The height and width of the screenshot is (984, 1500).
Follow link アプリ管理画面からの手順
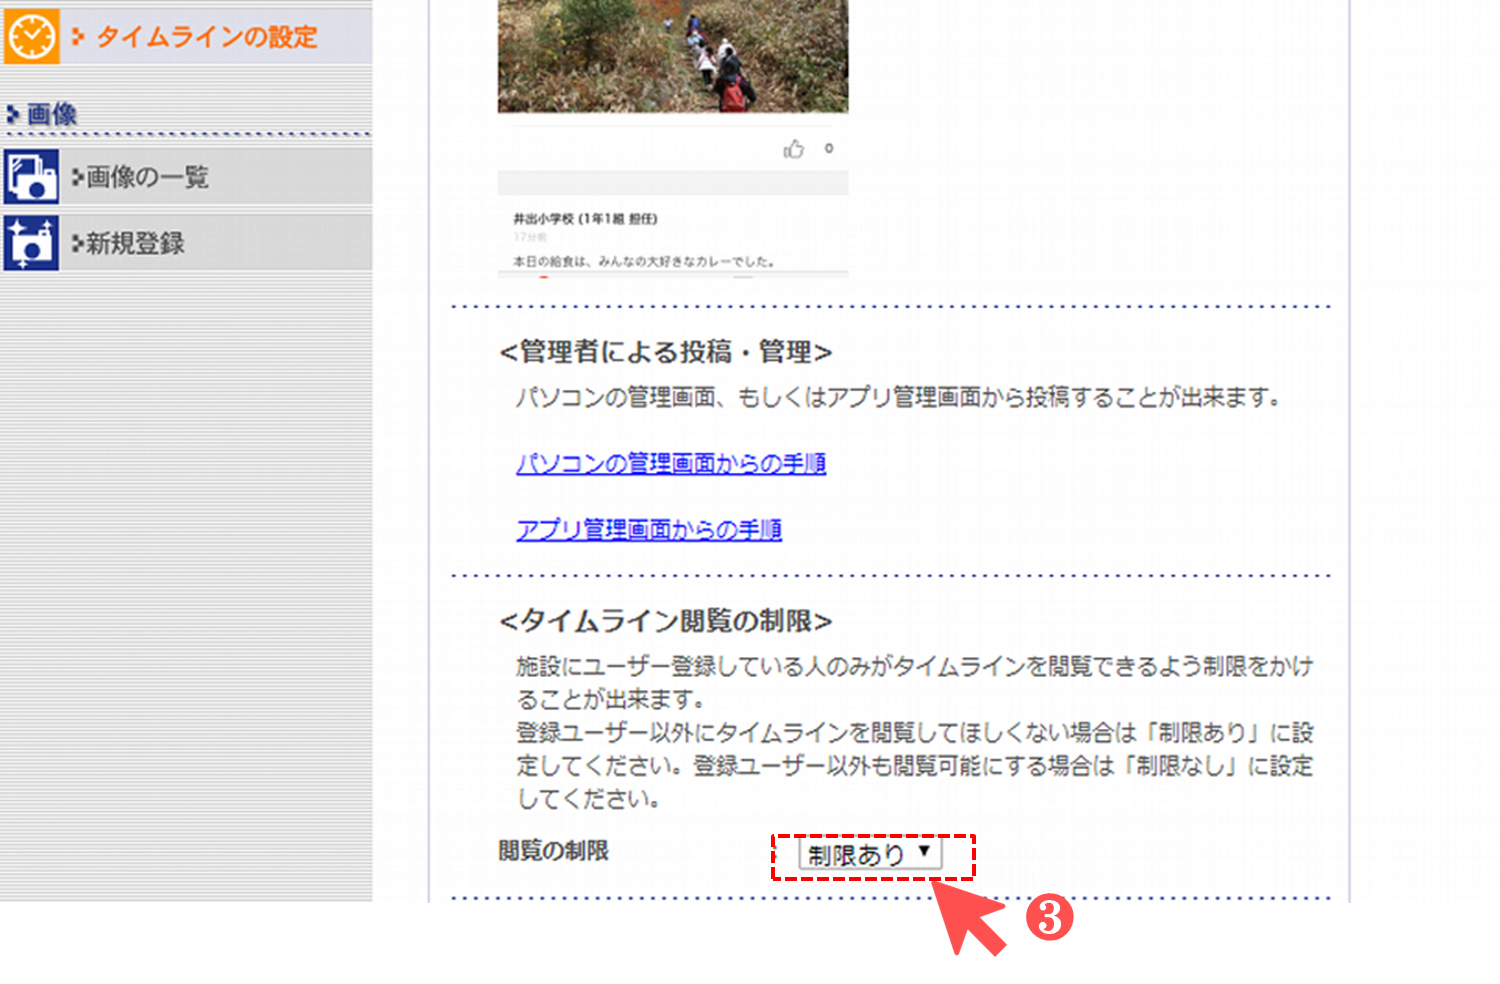(x=648, y=529)
